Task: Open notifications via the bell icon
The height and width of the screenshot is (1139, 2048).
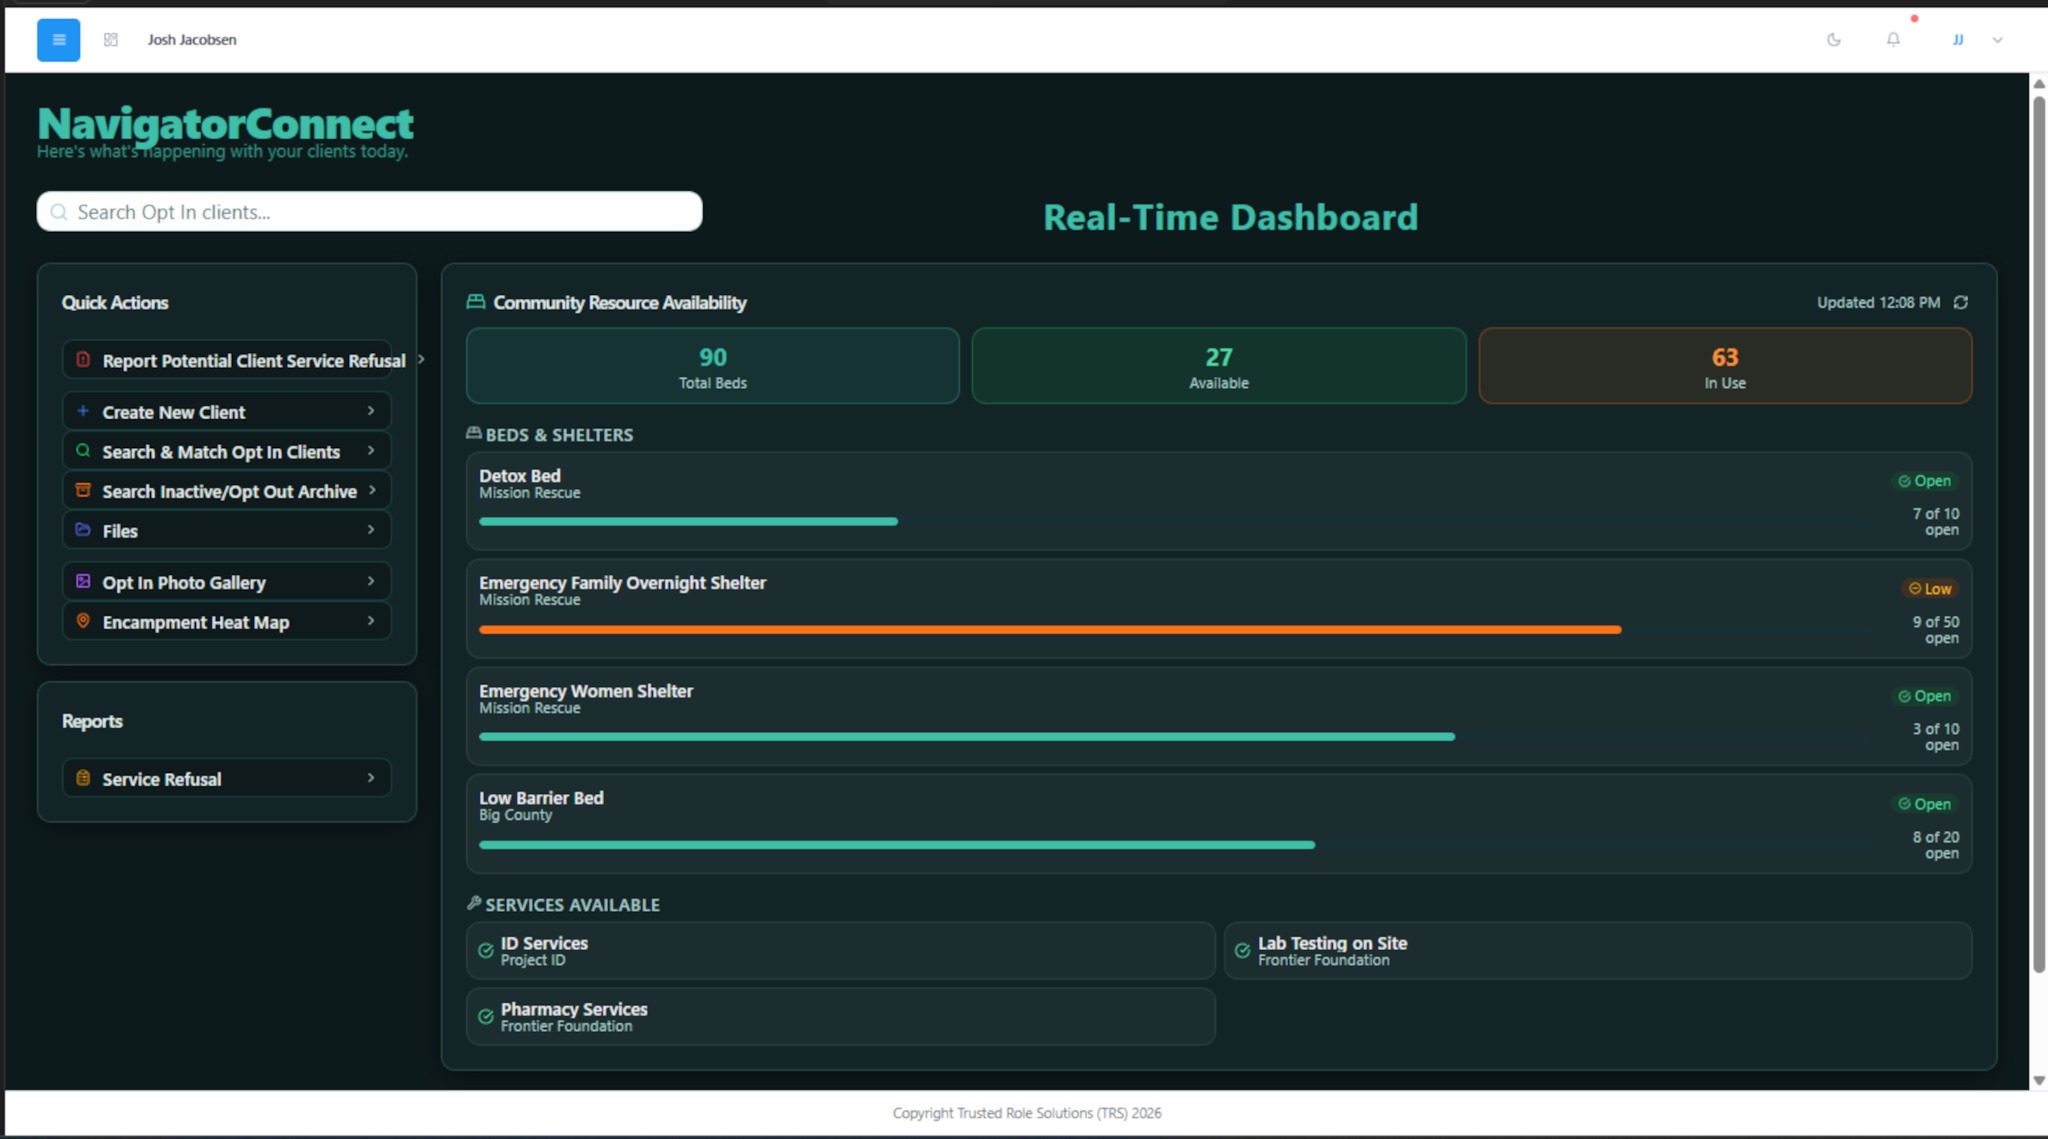Action: point(1893,40)
